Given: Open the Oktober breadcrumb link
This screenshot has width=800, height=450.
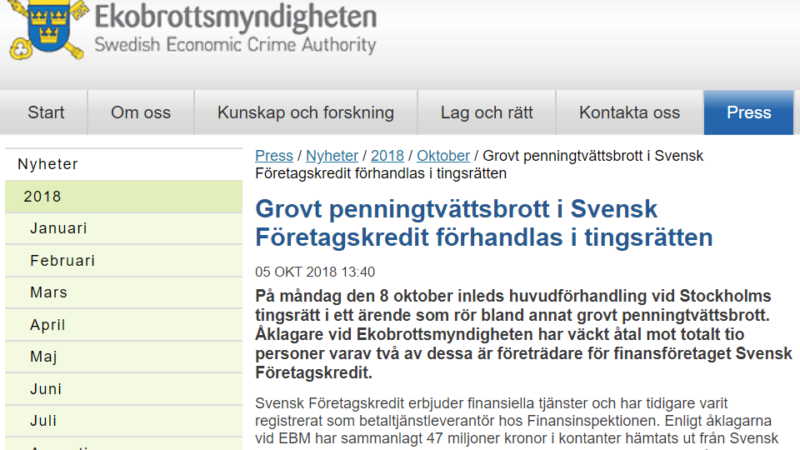Looking at the screenshot, I should [x=443, y=156].
